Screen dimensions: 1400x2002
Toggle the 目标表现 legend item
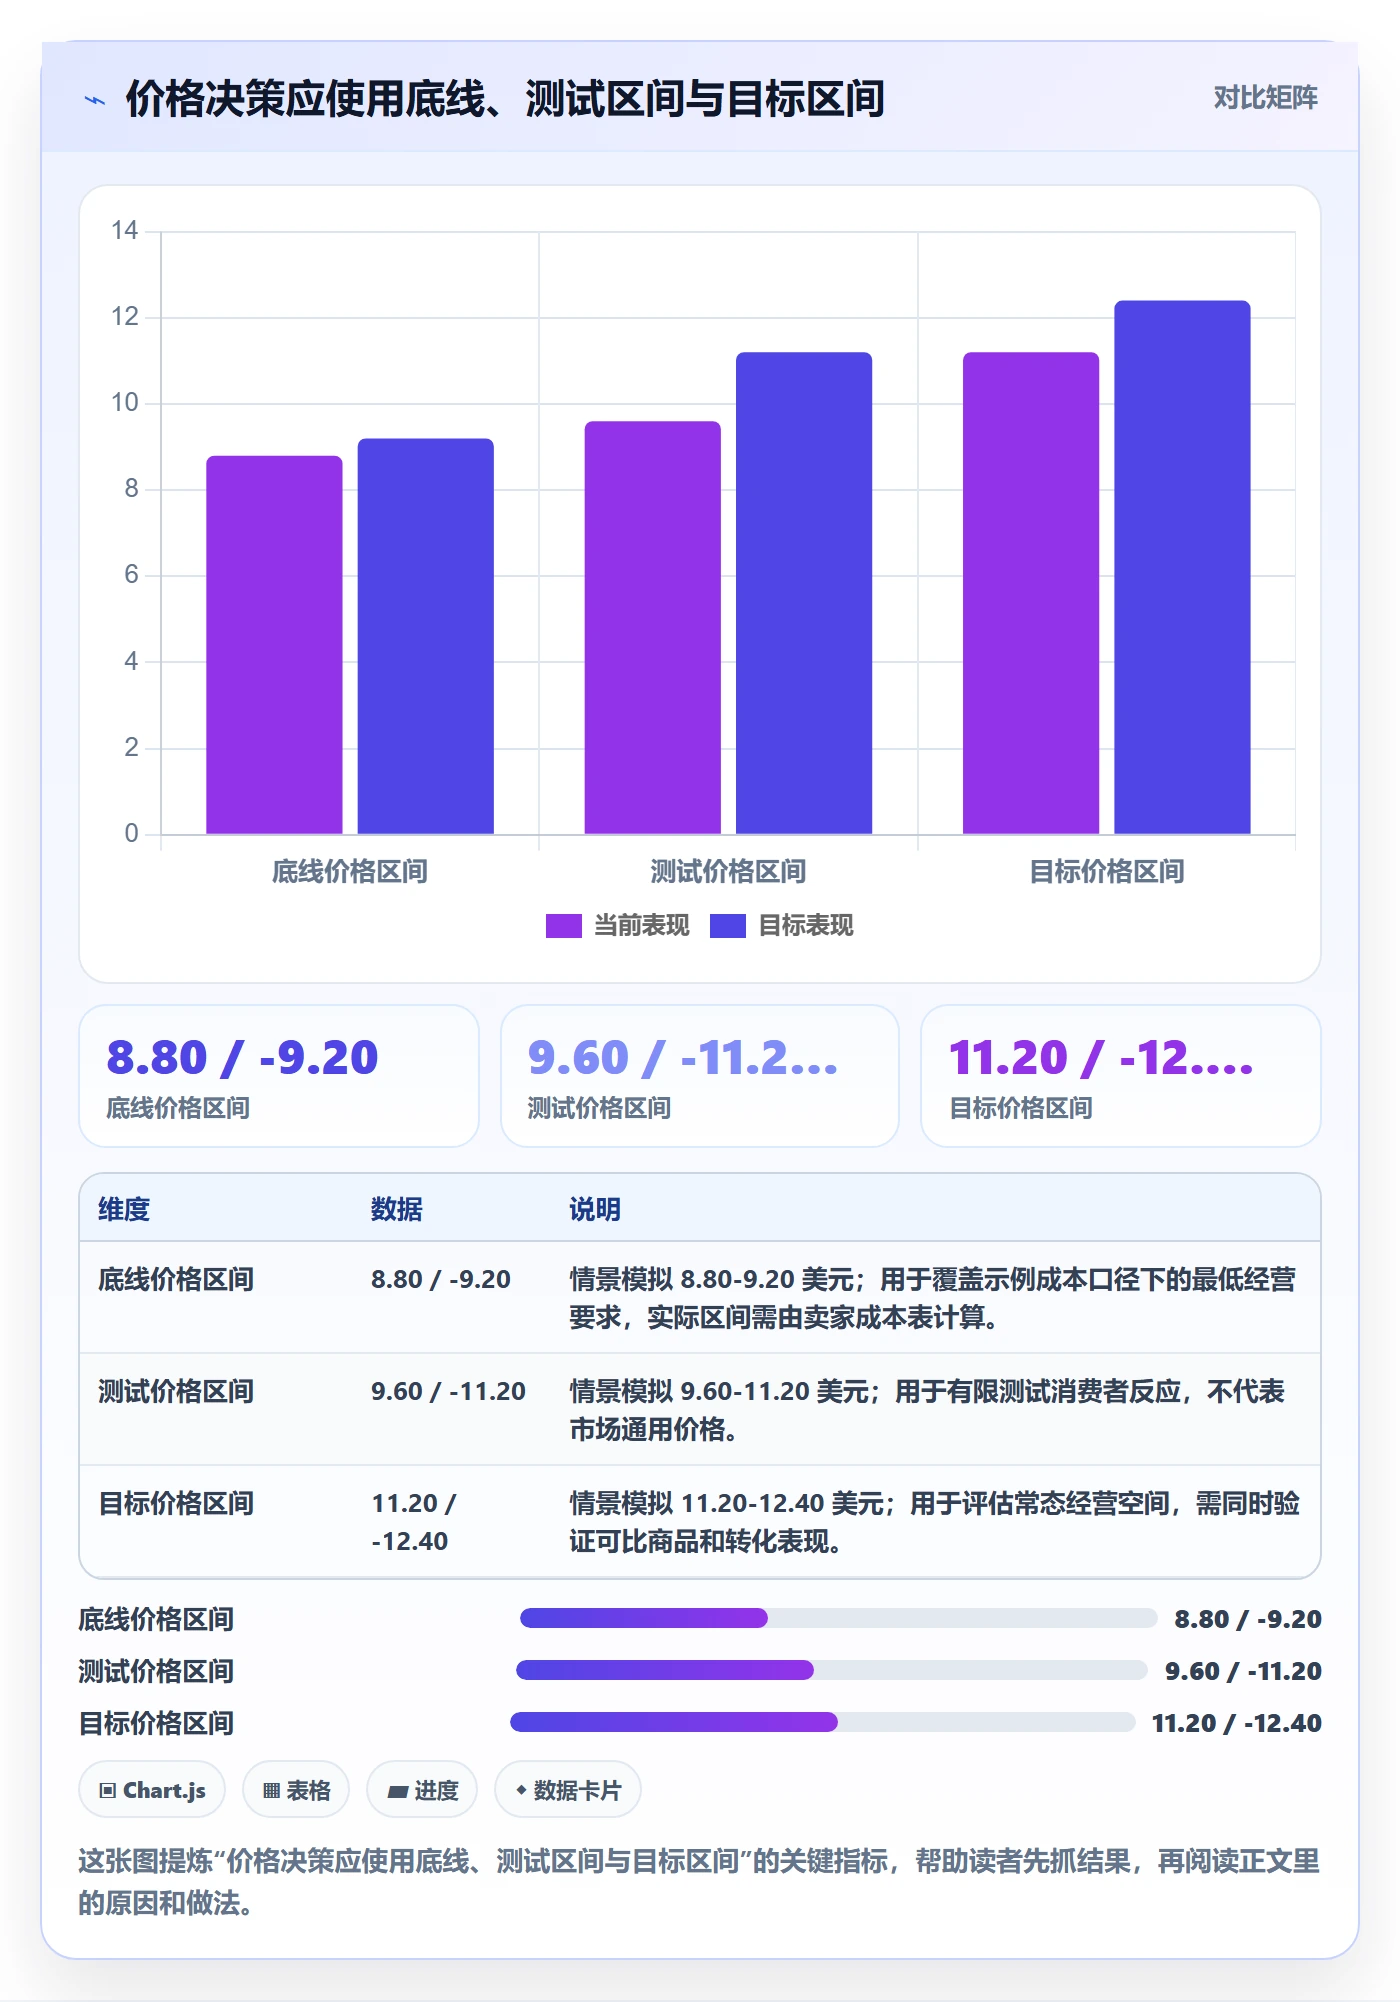[x=782, y=926]
